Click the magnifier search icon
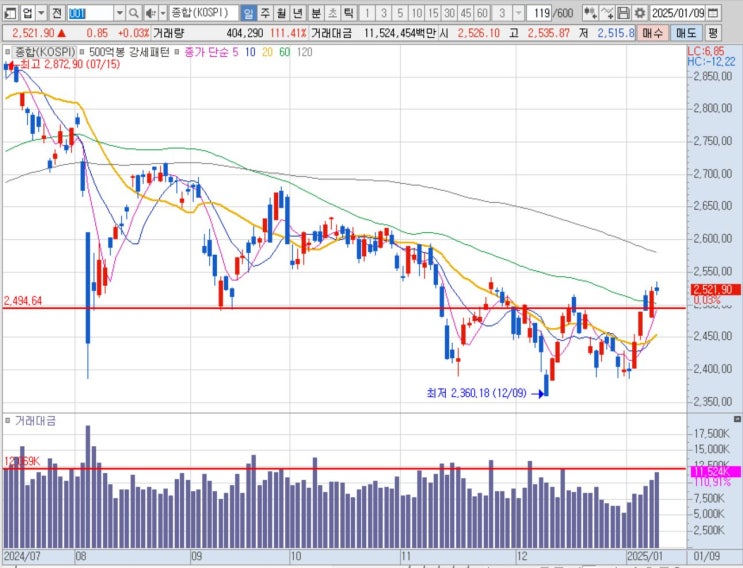This screenshot has height=568, width=743. pyautogui.click(x=134, y=13)
